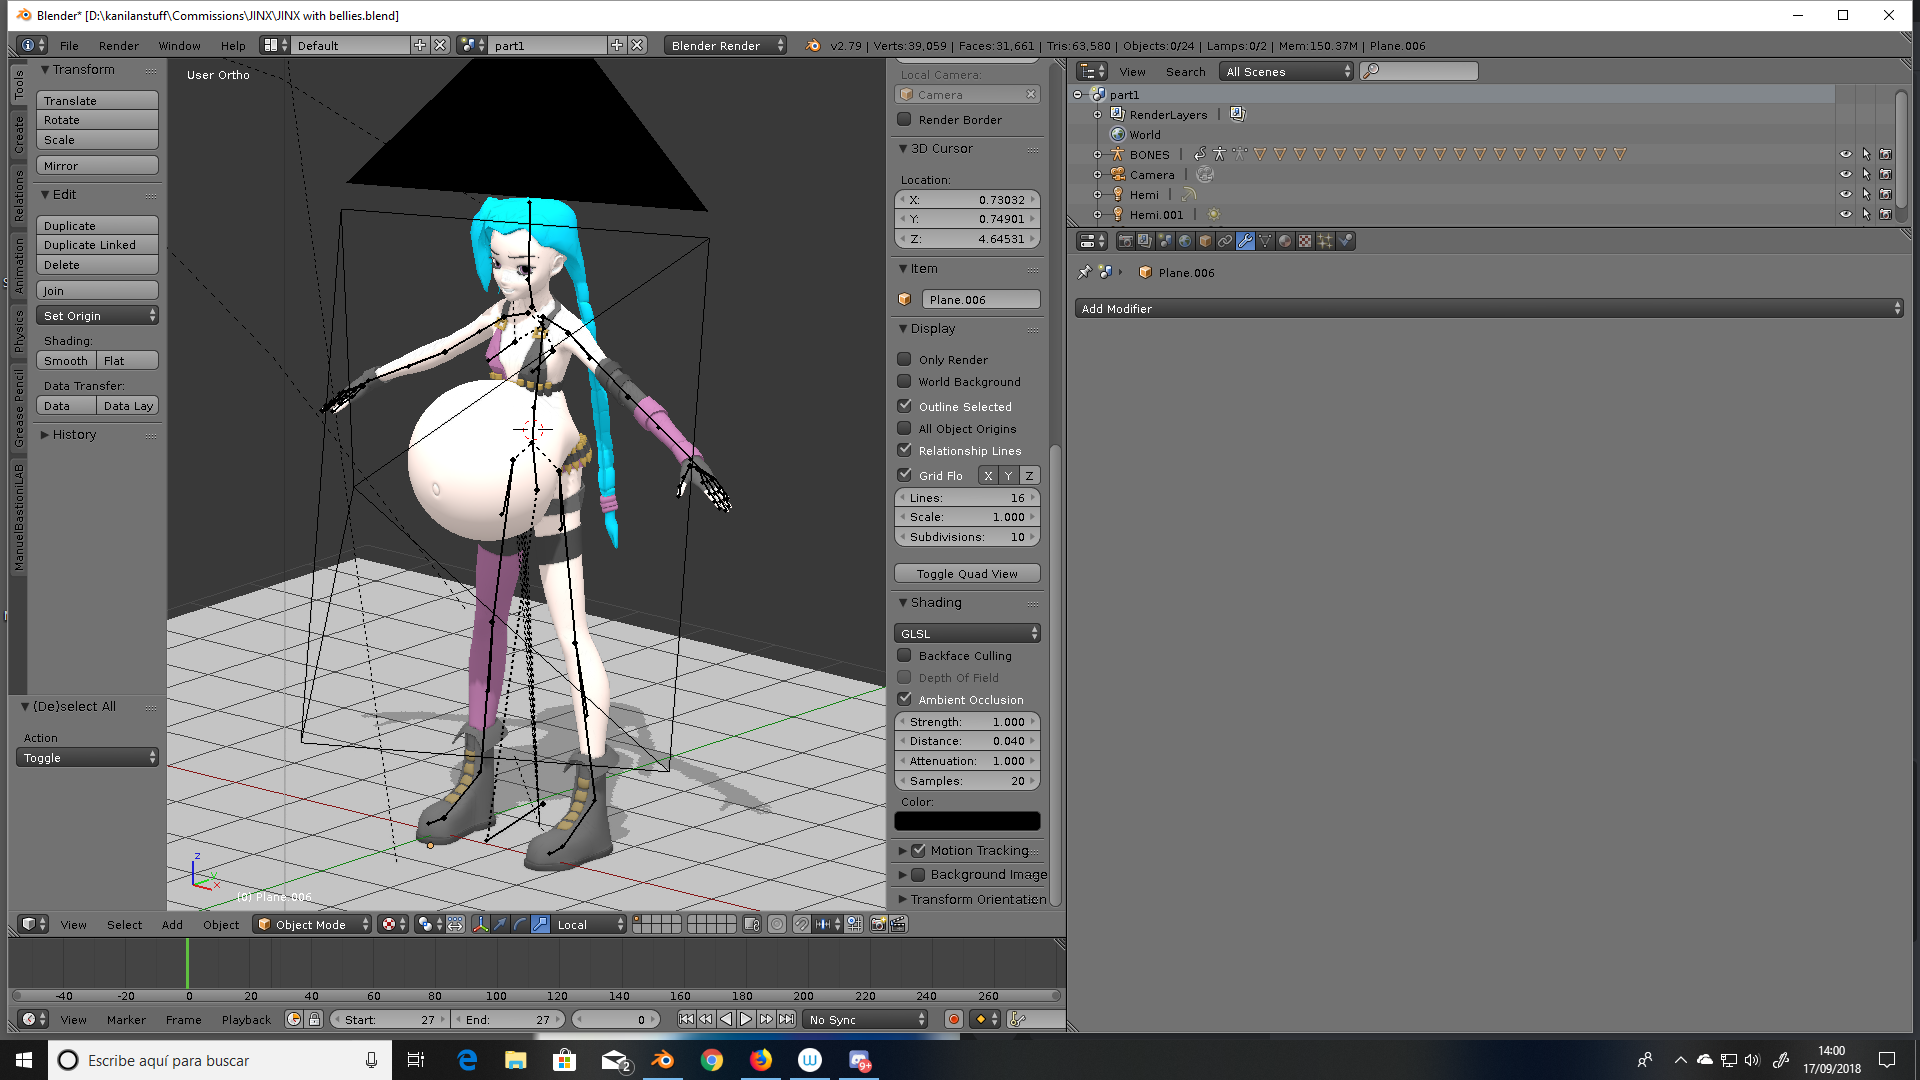The image size is (1920, 1080).
Task: Open the Blender Render engine dropdown
Action: pos(725,45)
